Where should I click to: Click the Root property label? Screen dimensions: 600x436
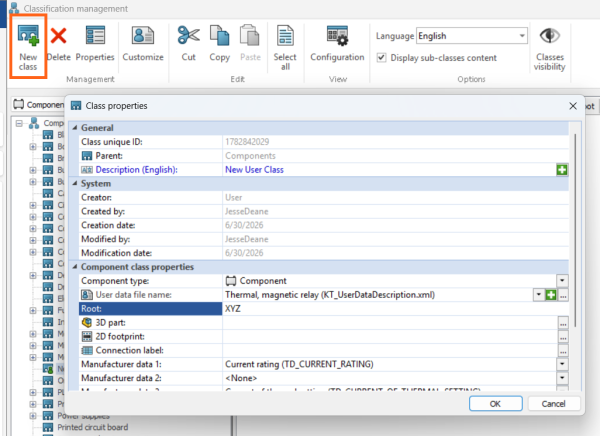pyautogui.click(x=150, y=309)
